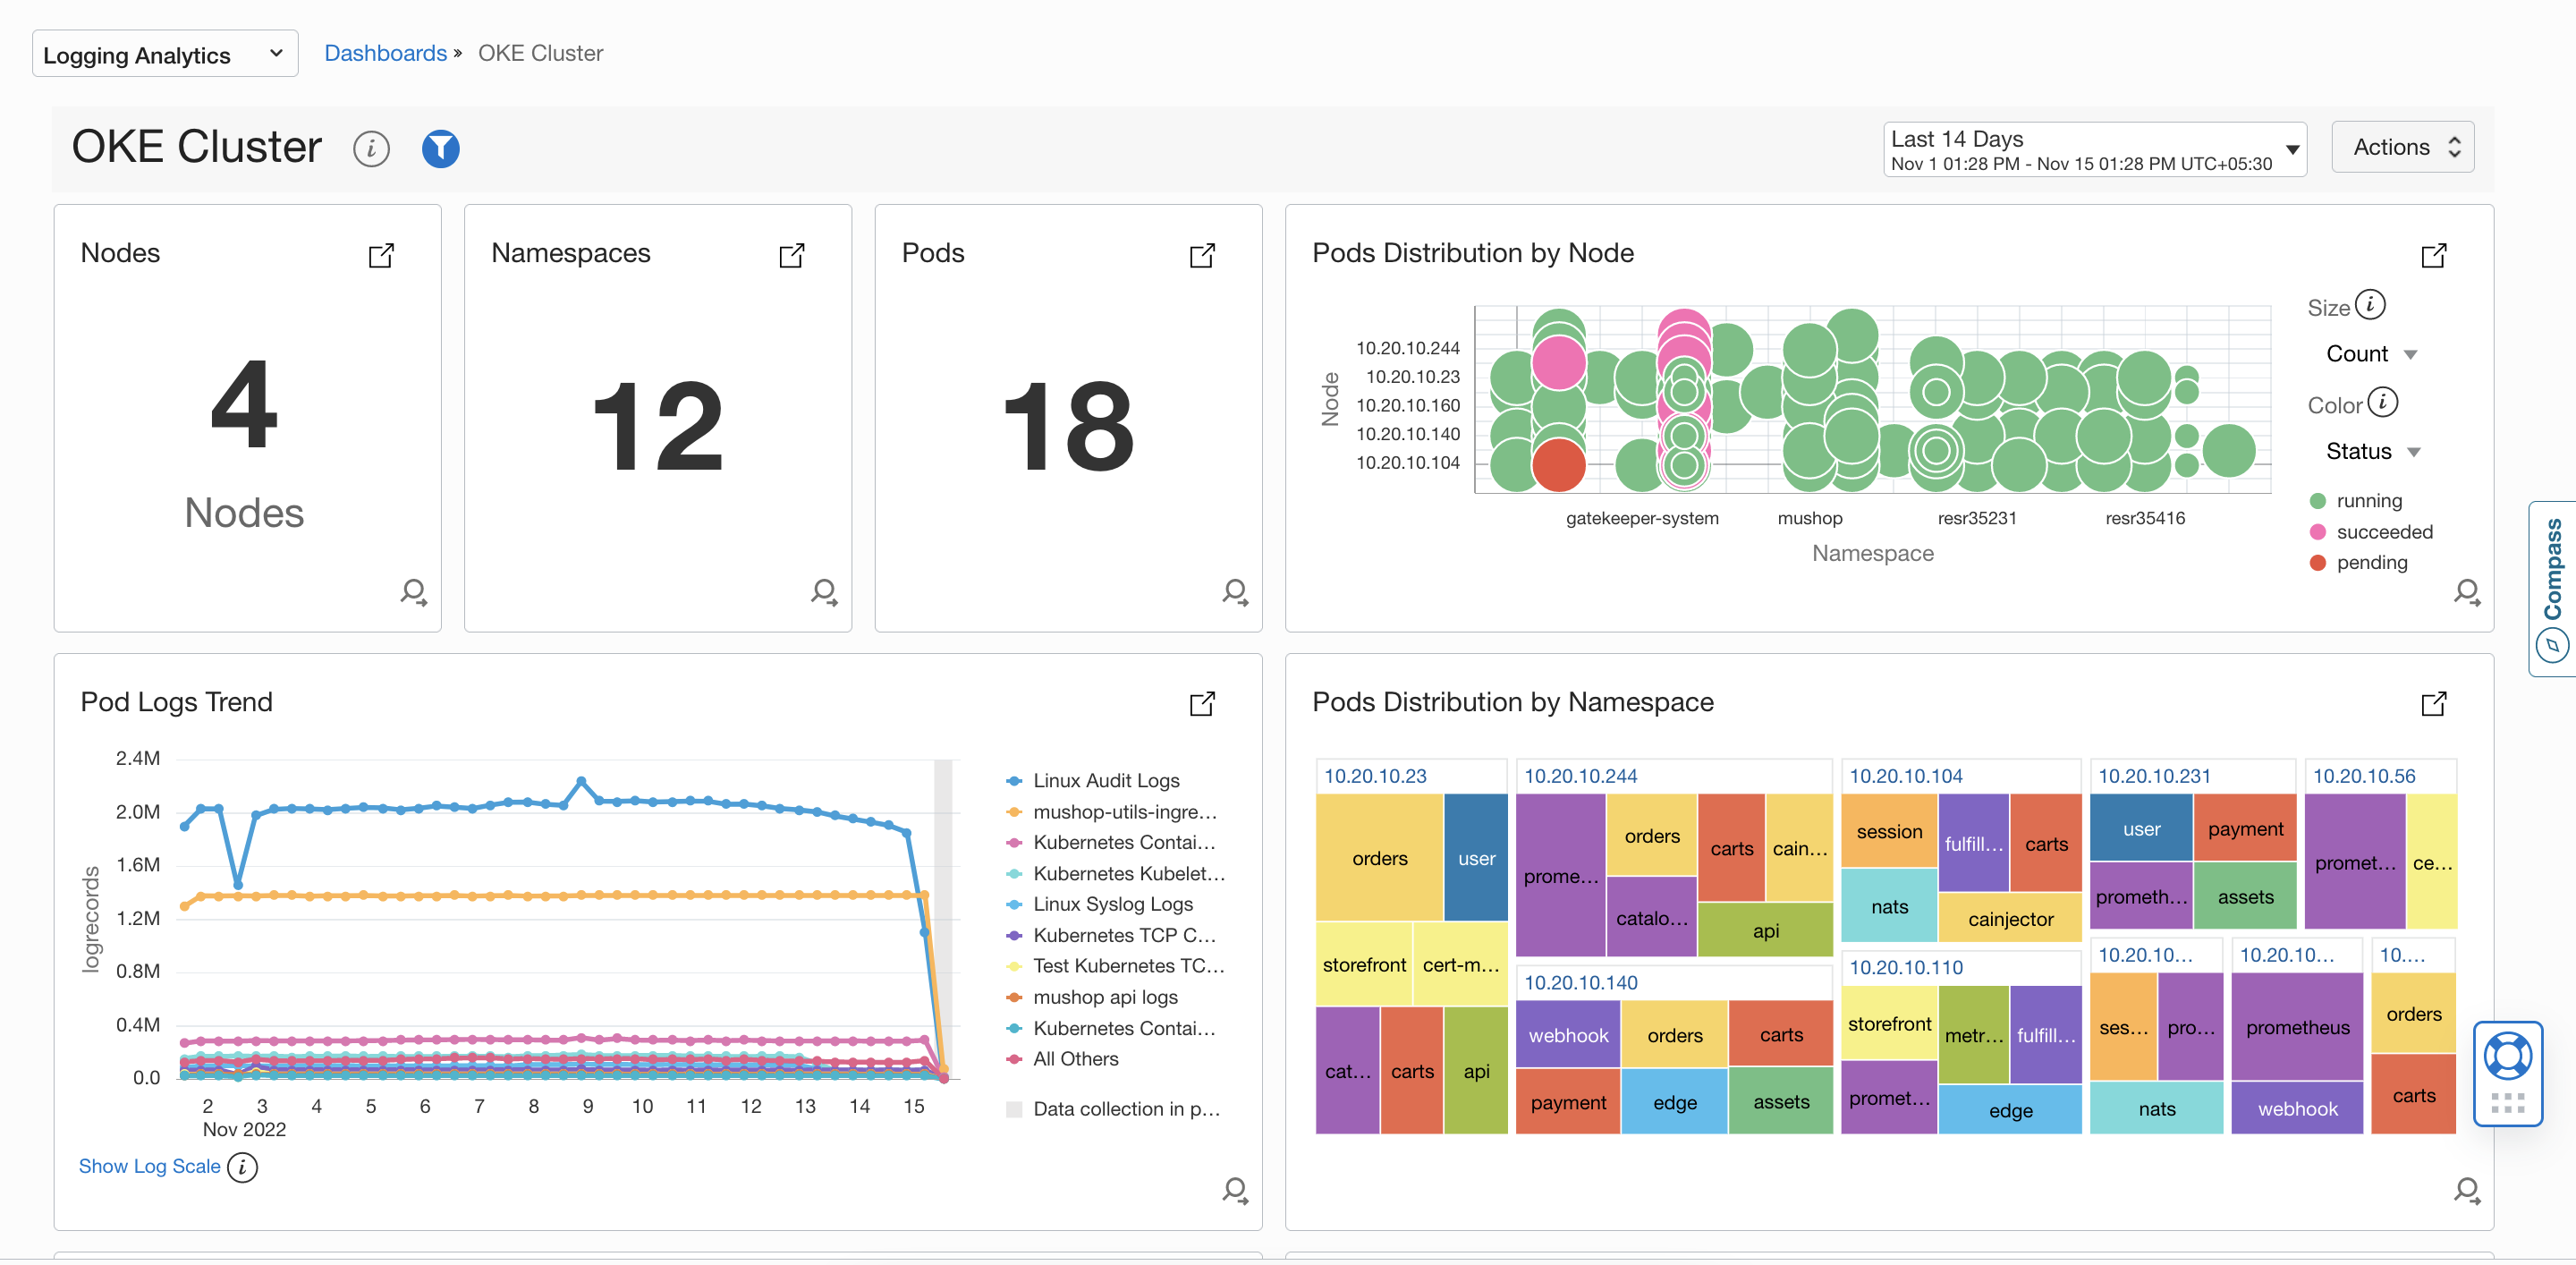Click the Size info icon
Screen dimensions: 2576x1265
[x=2370, y=304]
